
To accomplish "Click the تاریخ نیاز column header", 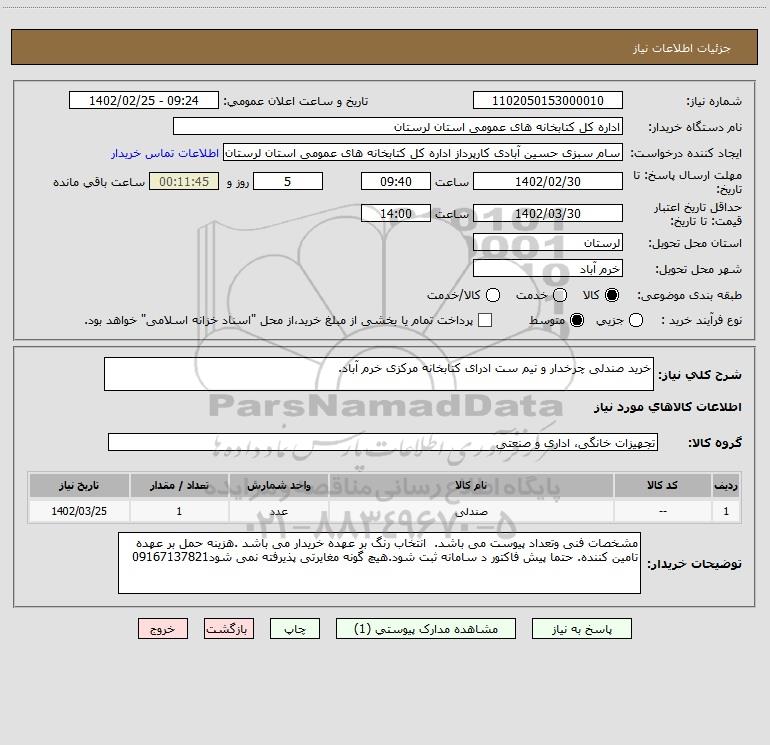I will (79, 485).
